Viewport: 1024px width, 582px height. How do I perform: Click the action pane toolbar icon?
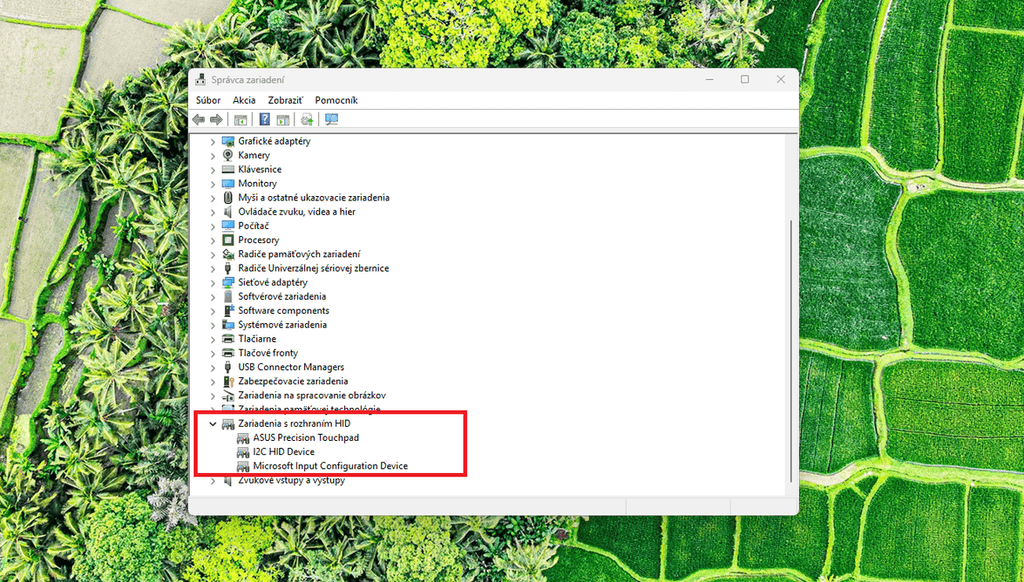pyautogui.click(x=283, y=120)
